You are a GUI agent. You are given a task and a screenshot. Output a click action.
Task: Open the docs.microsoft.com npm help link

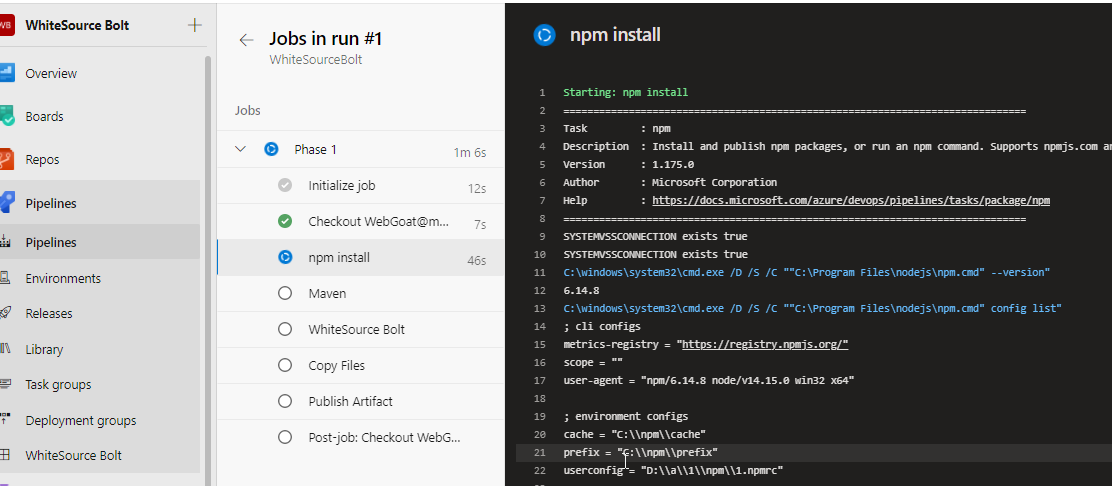click(851, 200)
